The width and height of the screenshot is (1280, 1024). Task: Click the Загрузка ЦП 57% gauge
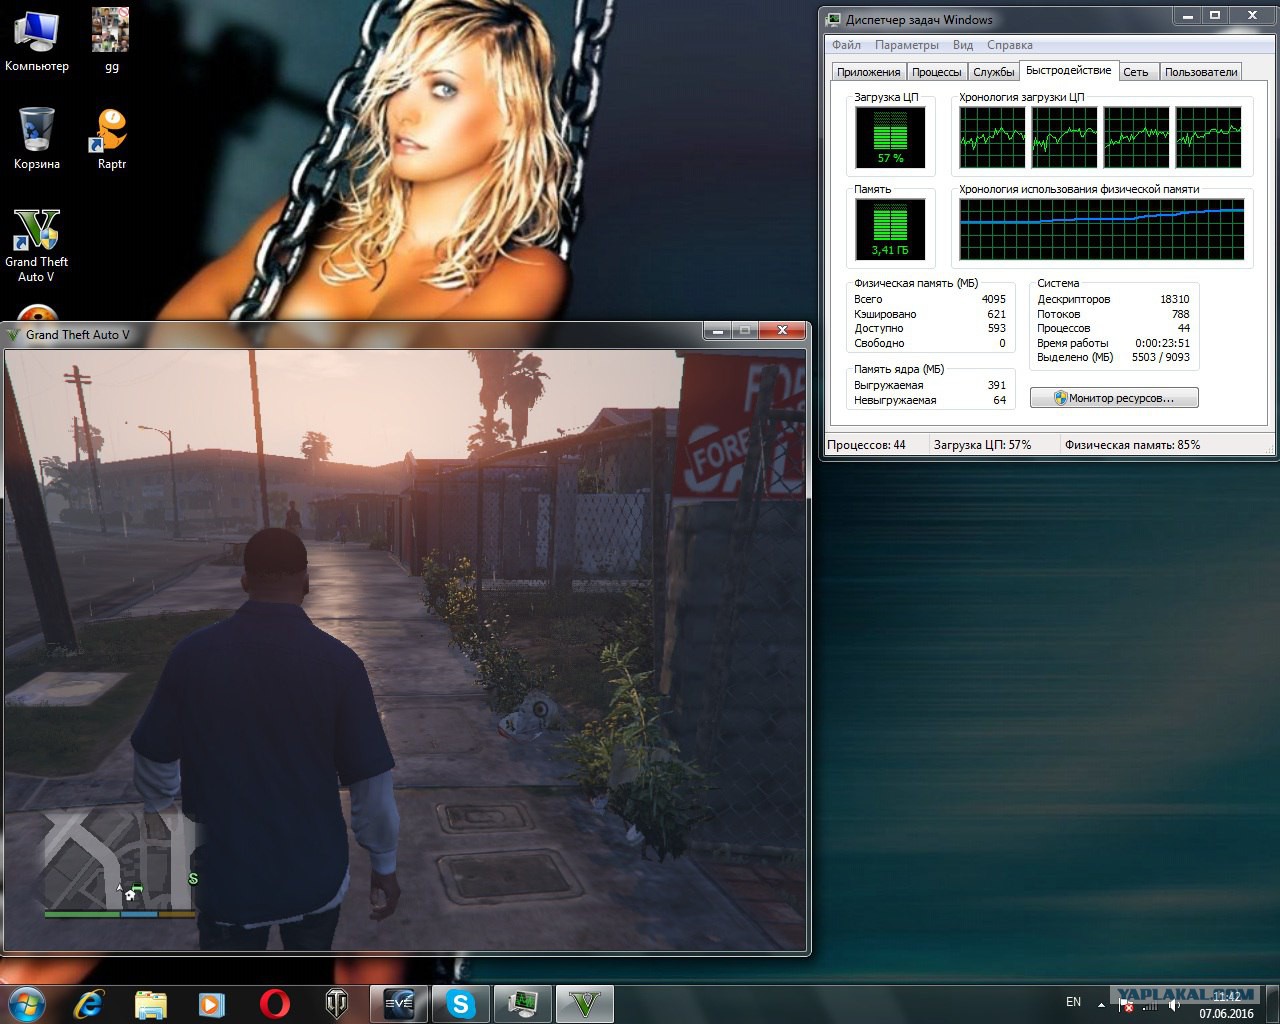(x=890, y=138)
